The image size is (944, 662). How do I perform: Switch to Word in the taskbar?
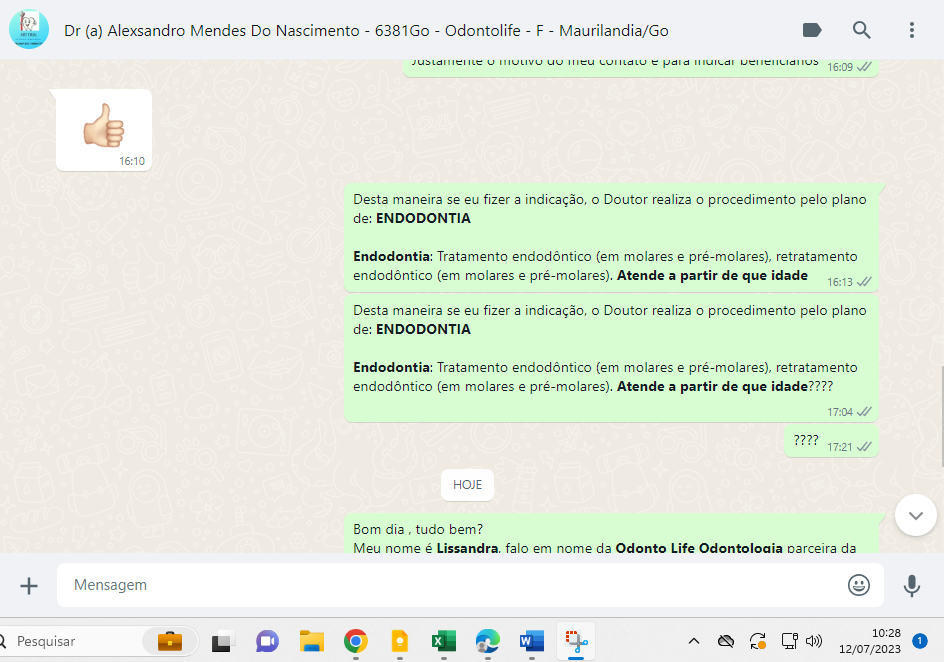coord(532,642)
